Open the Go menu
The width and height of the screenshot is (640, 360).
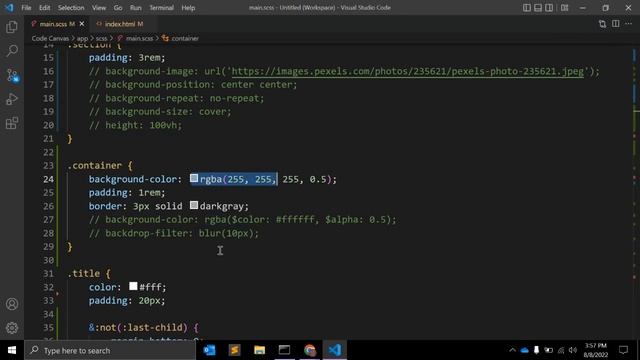coord(118,8)
